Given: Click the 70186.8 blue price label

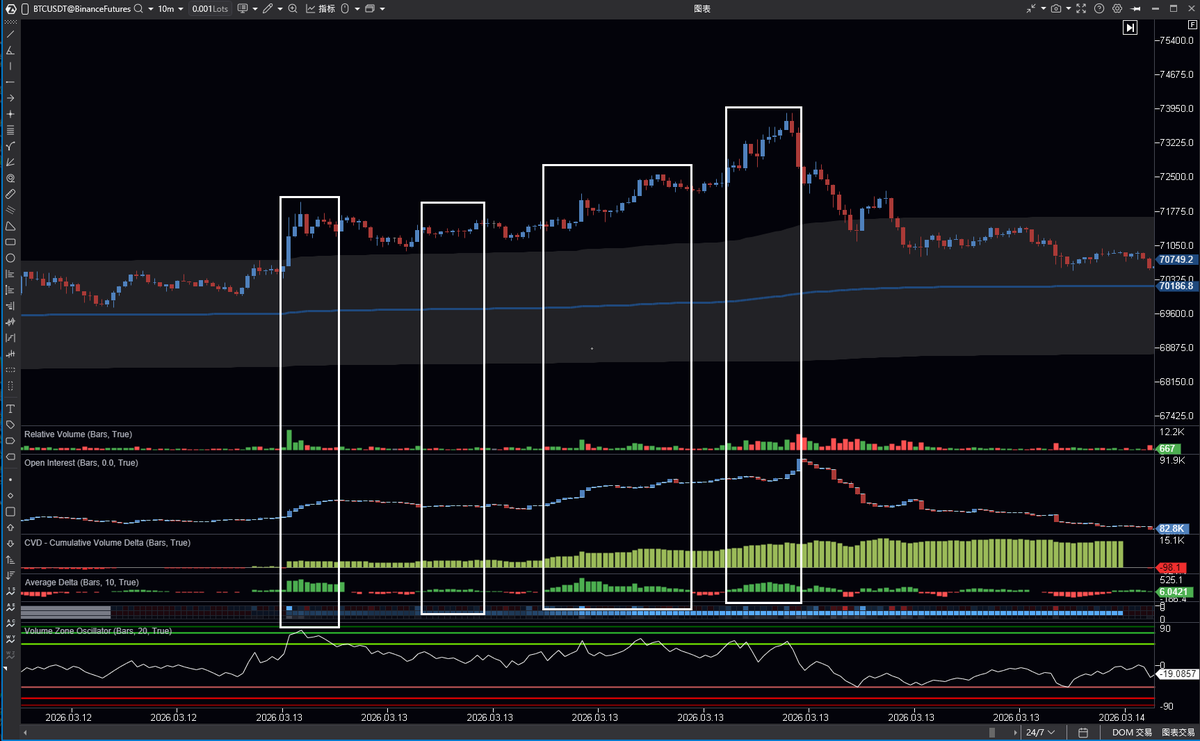Looking at the screenshot, I should coord(1176,286).
